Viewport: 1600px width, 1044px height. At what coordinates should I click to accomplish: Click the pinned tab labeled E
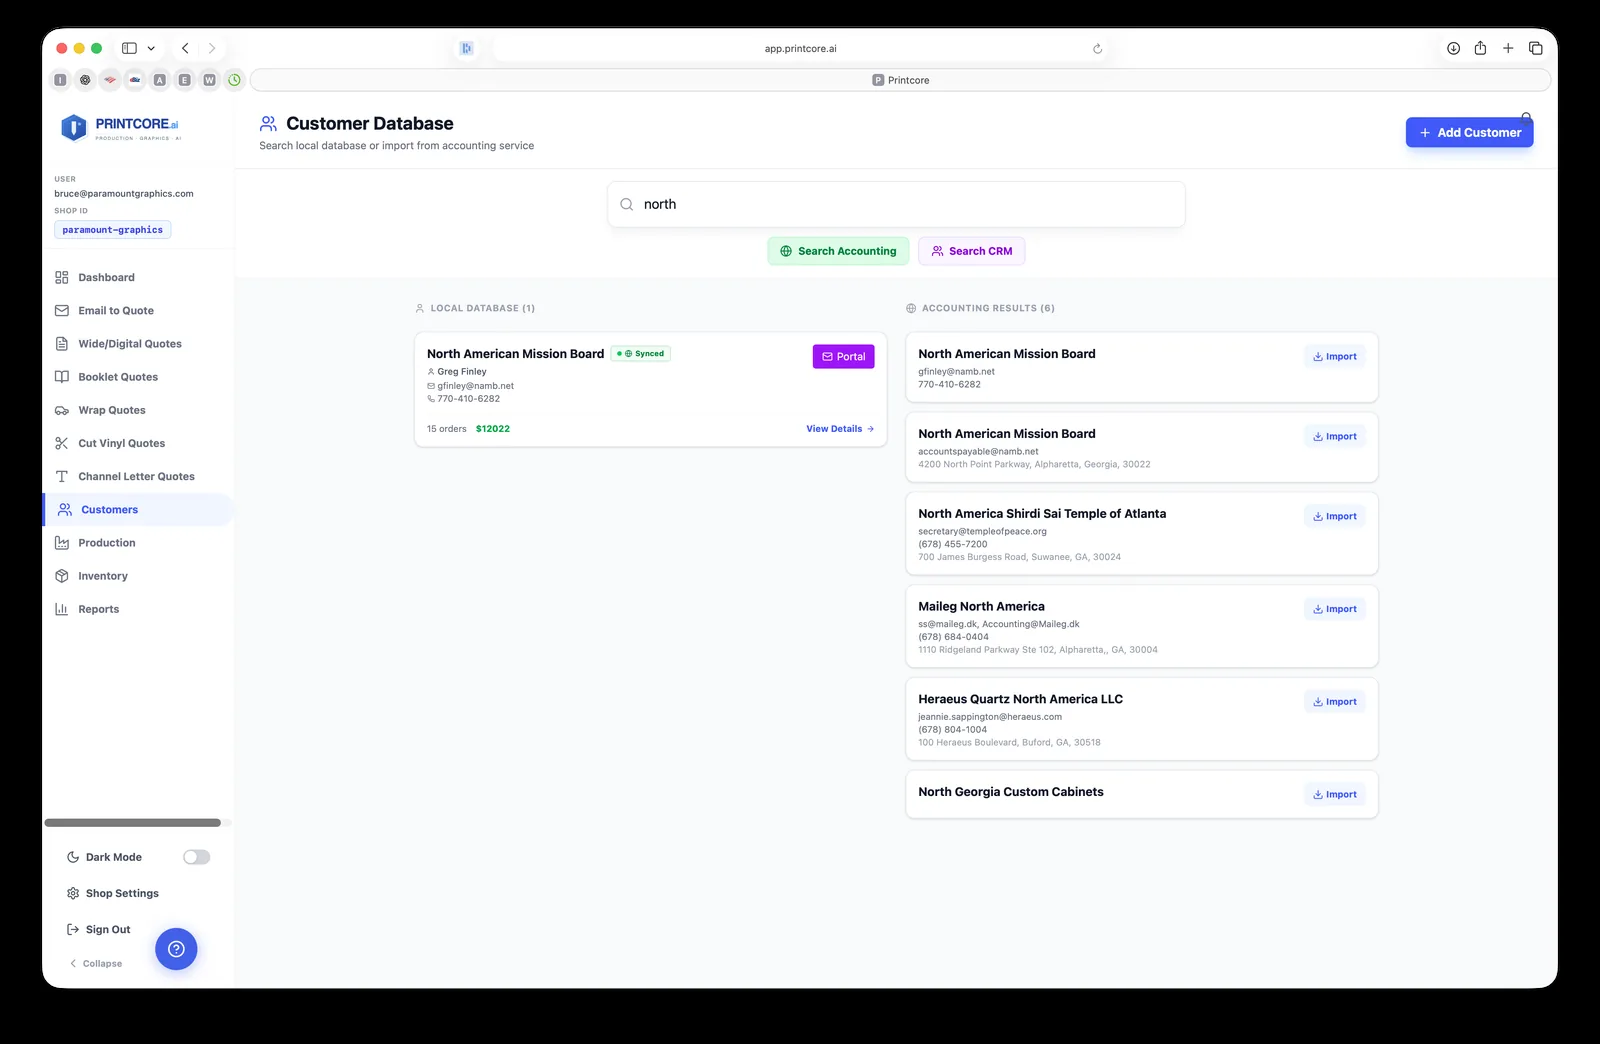184,80
